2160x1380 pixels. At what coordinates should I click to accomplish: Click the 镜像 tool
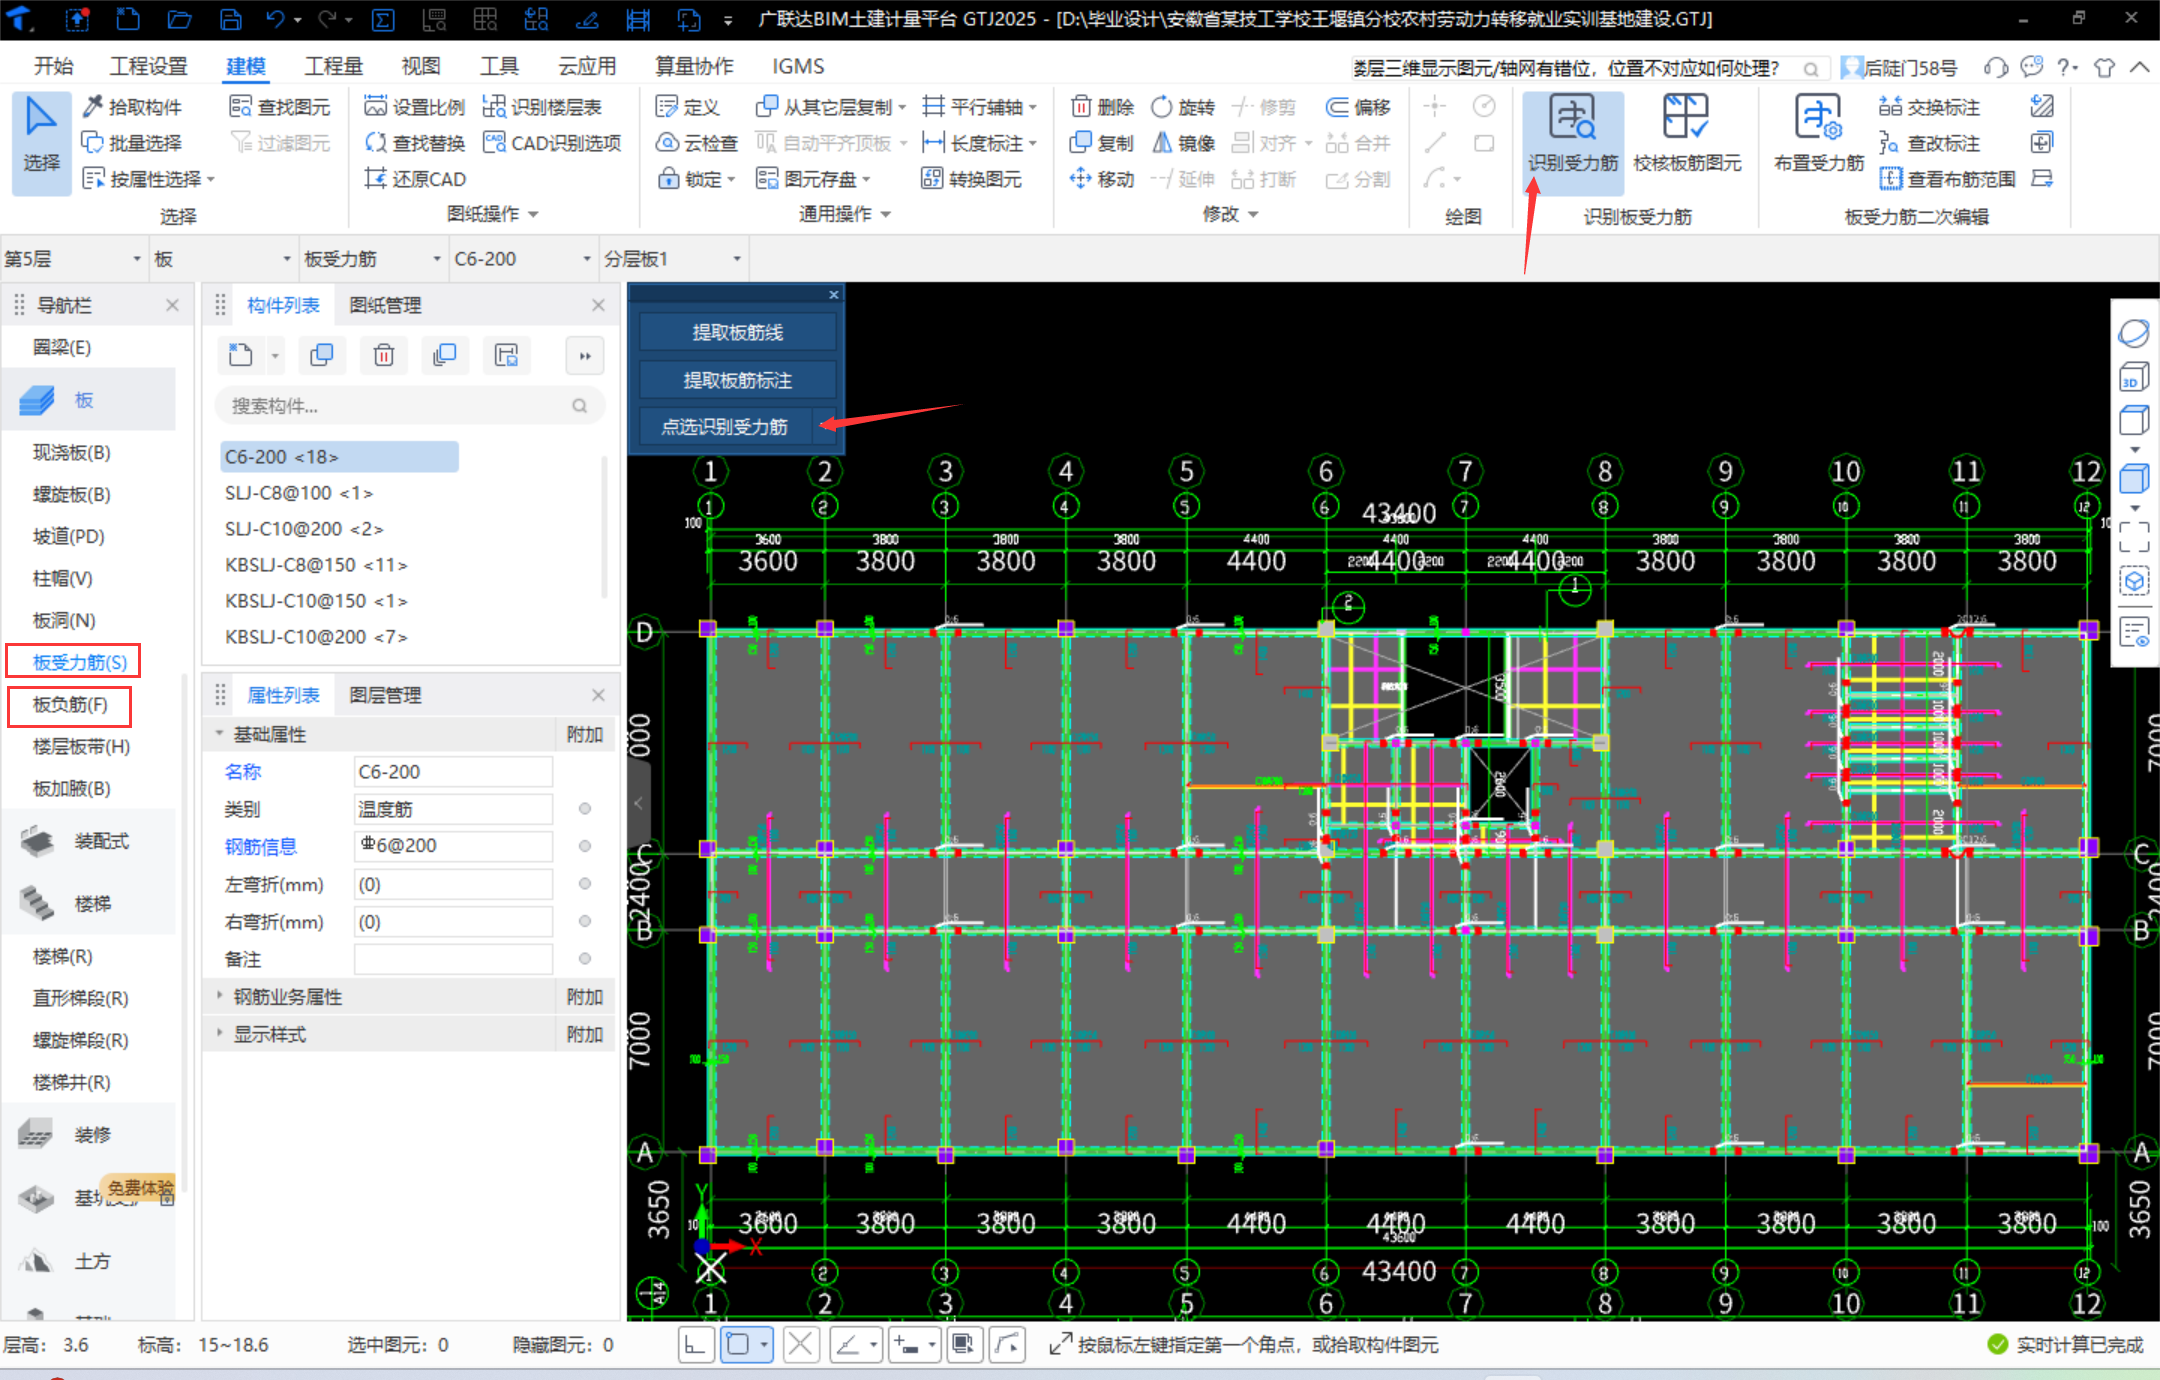(1183, 143)
